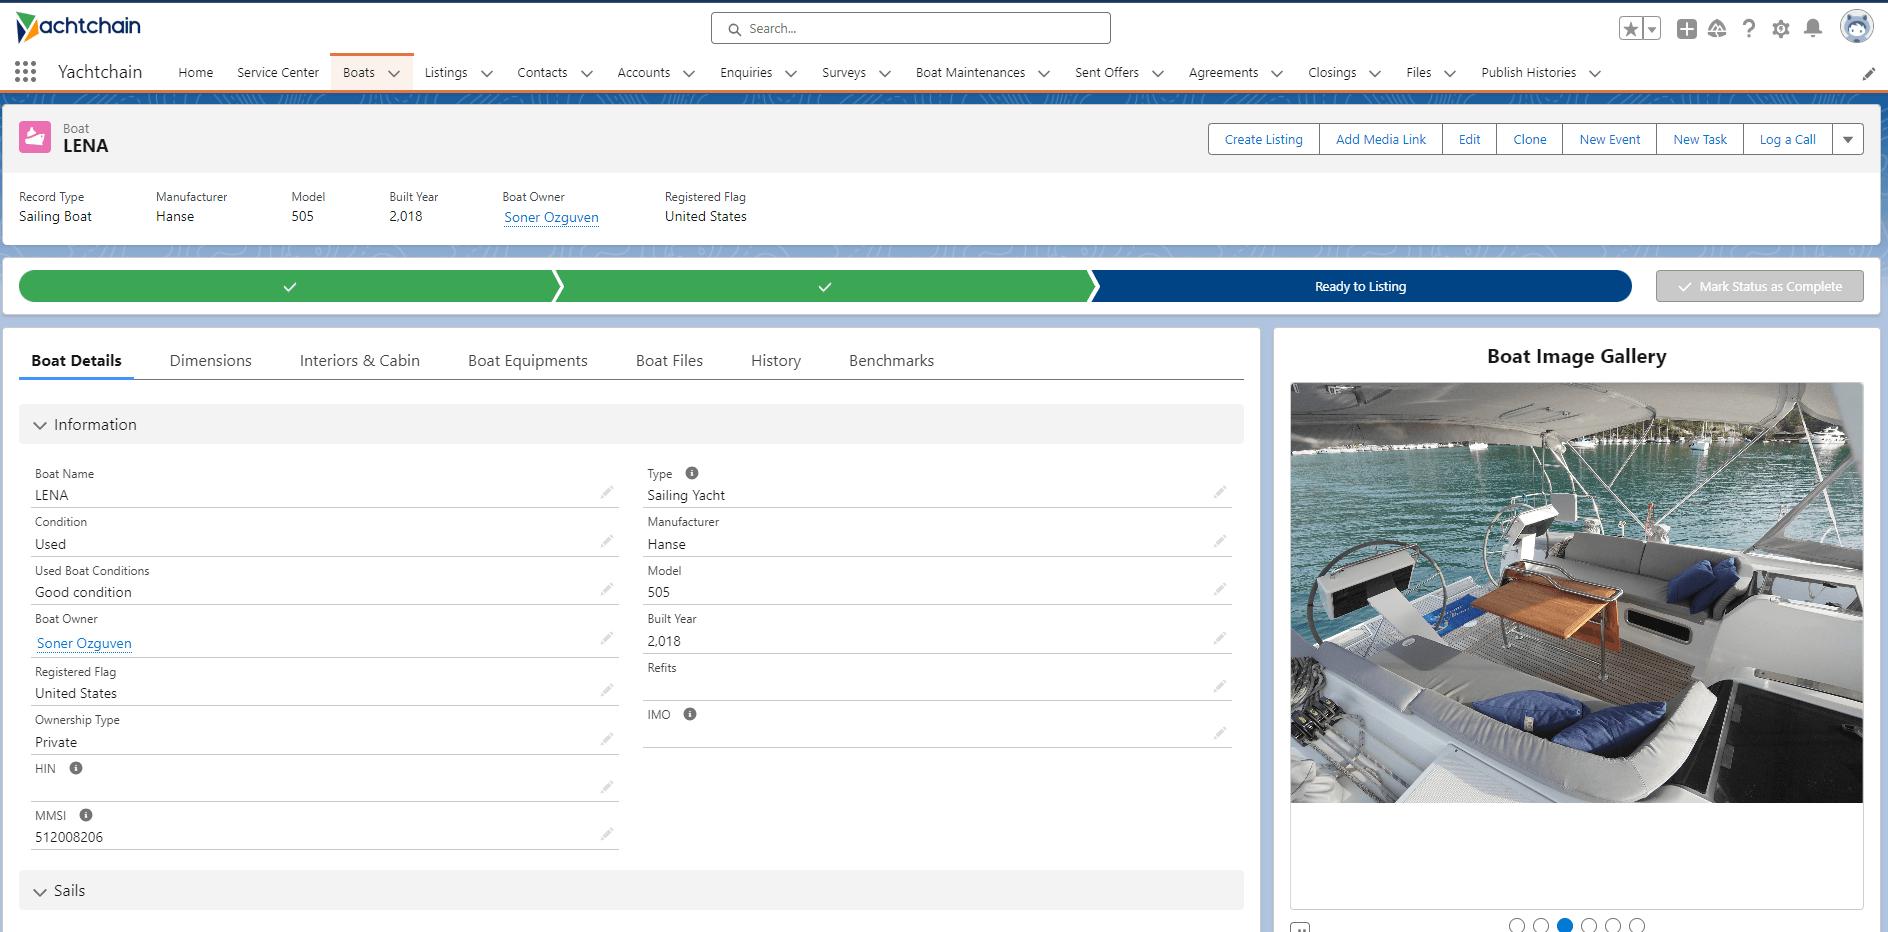This screenshot has width=1888, height=932.
Task: Expand the Listings nav dropdown arrow
Action: (487, 73)
